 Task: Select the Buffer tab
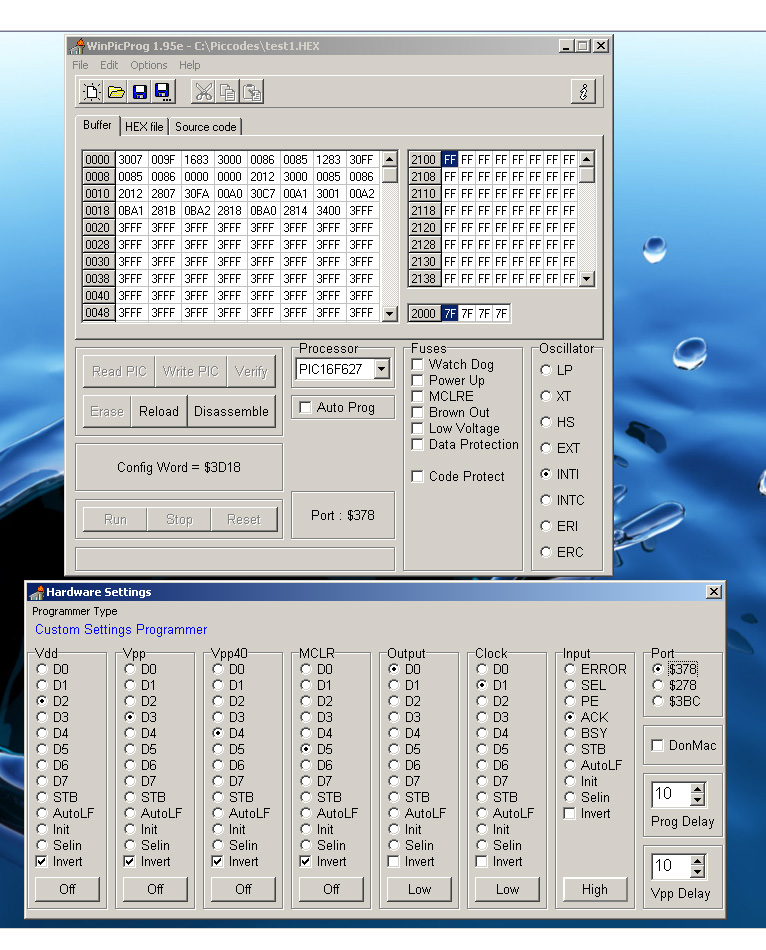point(98,125)
